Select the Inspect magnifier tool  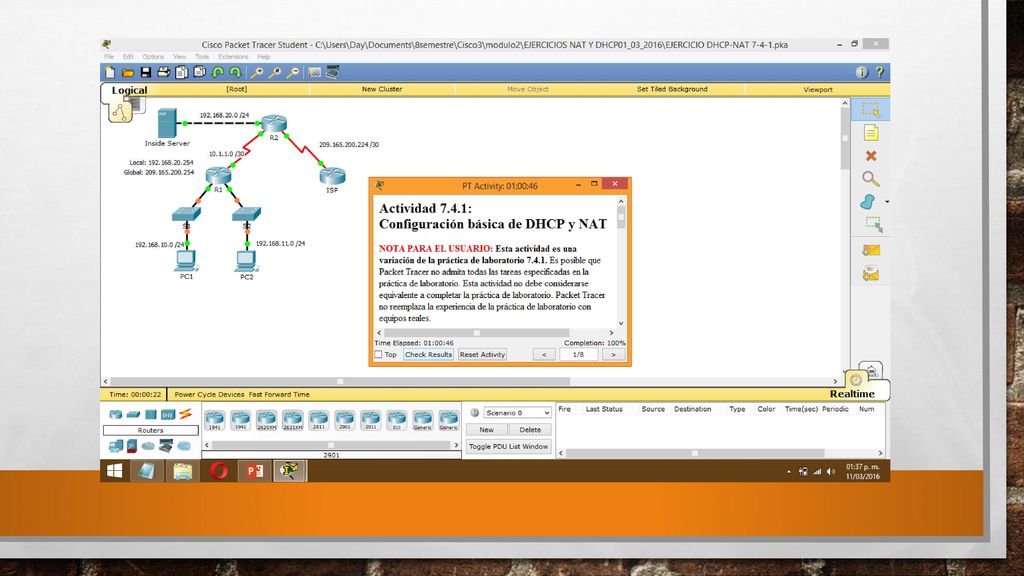coord(871,179)
